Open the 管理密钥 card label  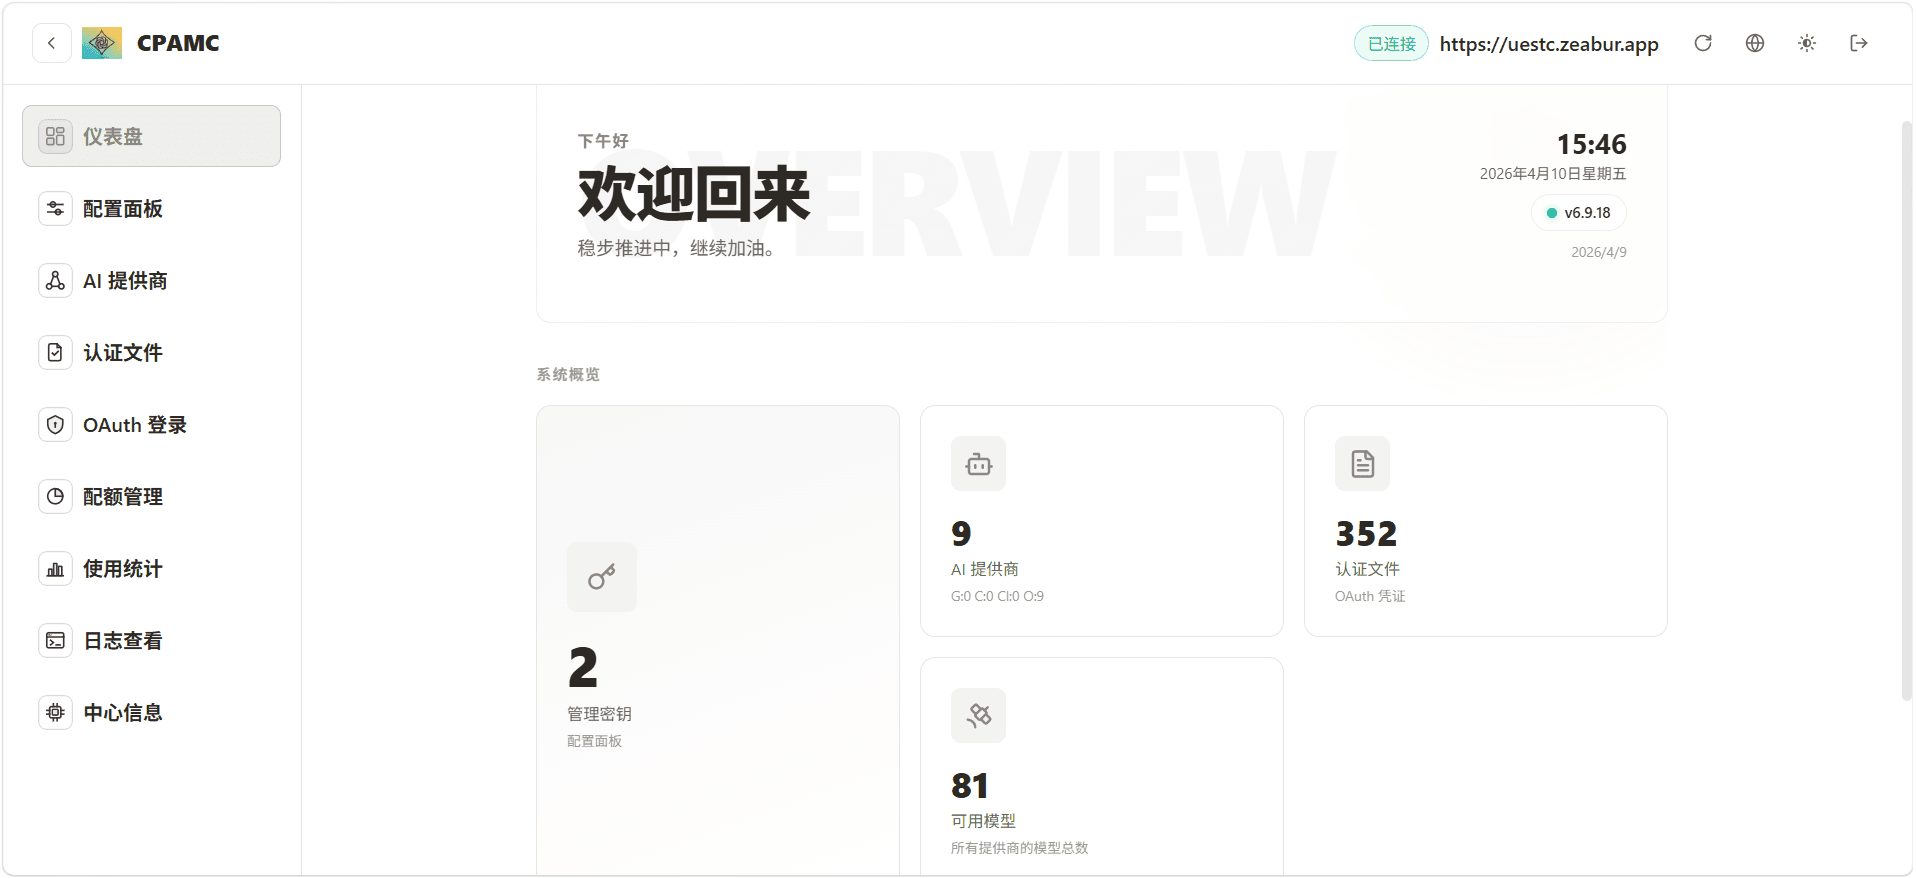599,714
